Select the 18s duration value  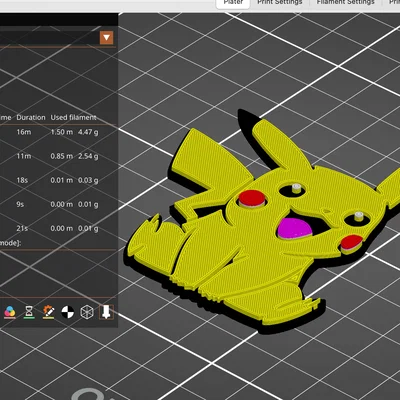[x=22, y=180]
